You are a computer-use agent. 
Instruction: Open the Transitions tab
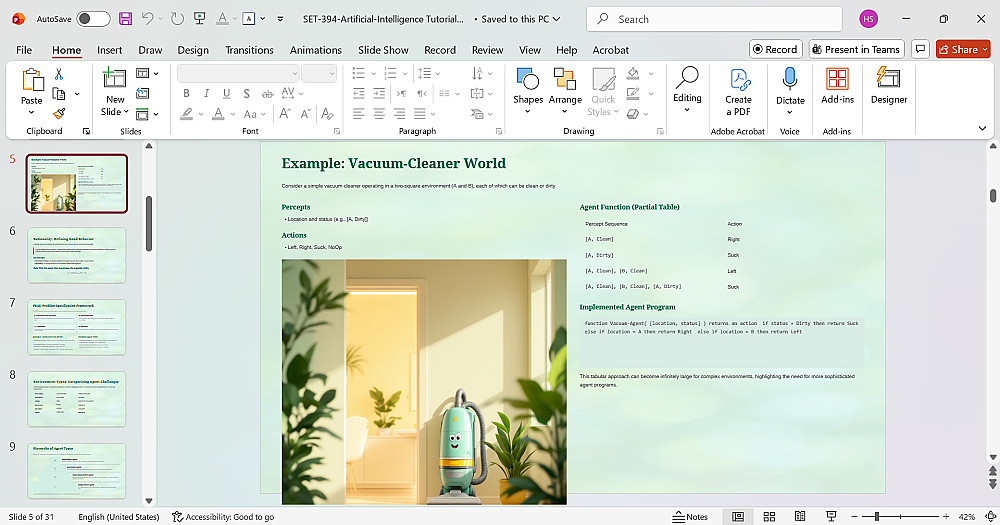coord(249,50)
